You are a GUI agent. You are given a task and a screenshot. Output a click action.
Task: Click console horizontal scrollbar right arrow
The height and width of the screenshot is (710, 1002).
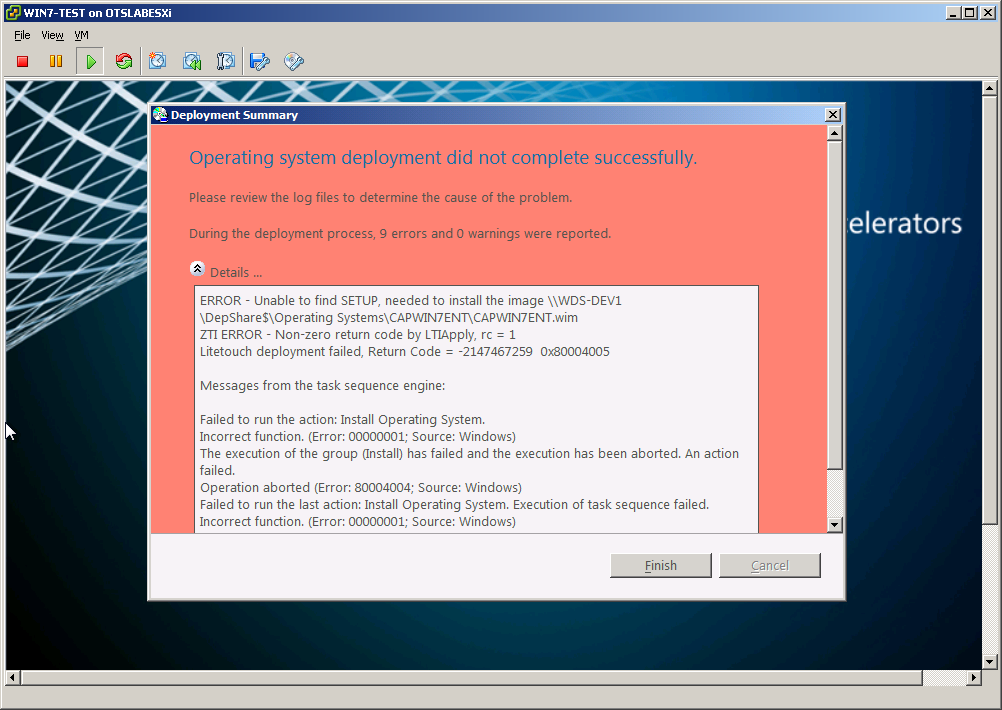[x=972, y=678]
